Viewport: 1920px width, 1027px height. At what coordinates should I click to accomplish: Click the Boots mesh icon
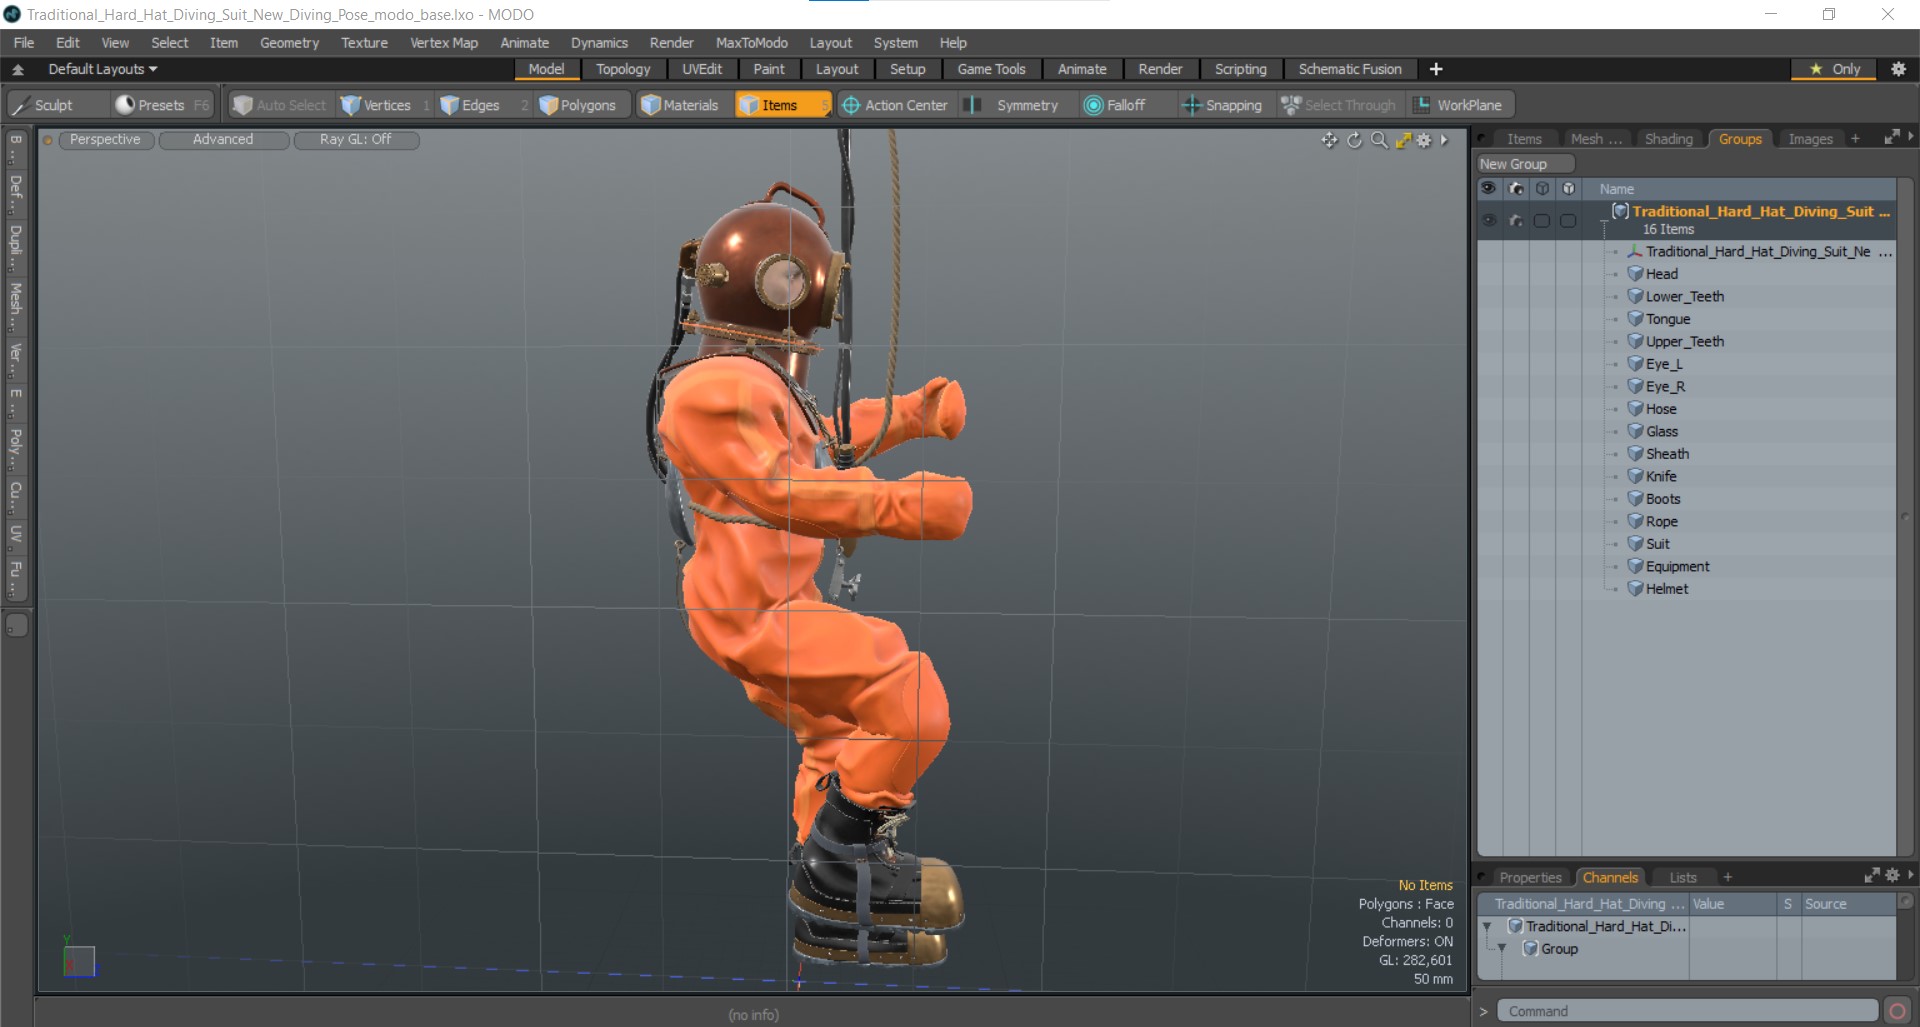[1635, 499]
